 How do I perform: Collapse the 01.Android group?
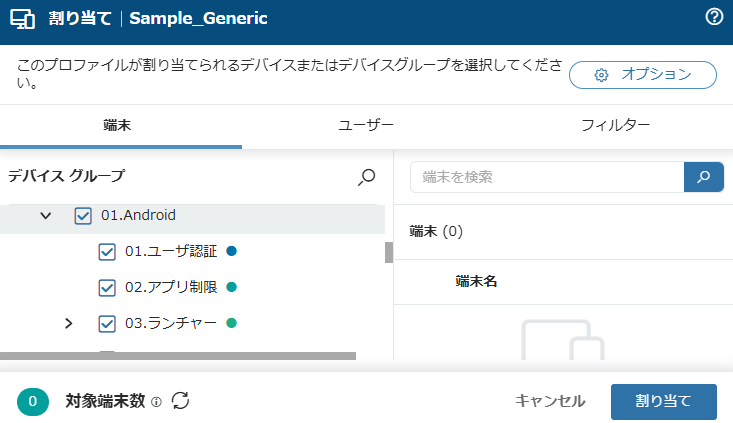point(45,215)
